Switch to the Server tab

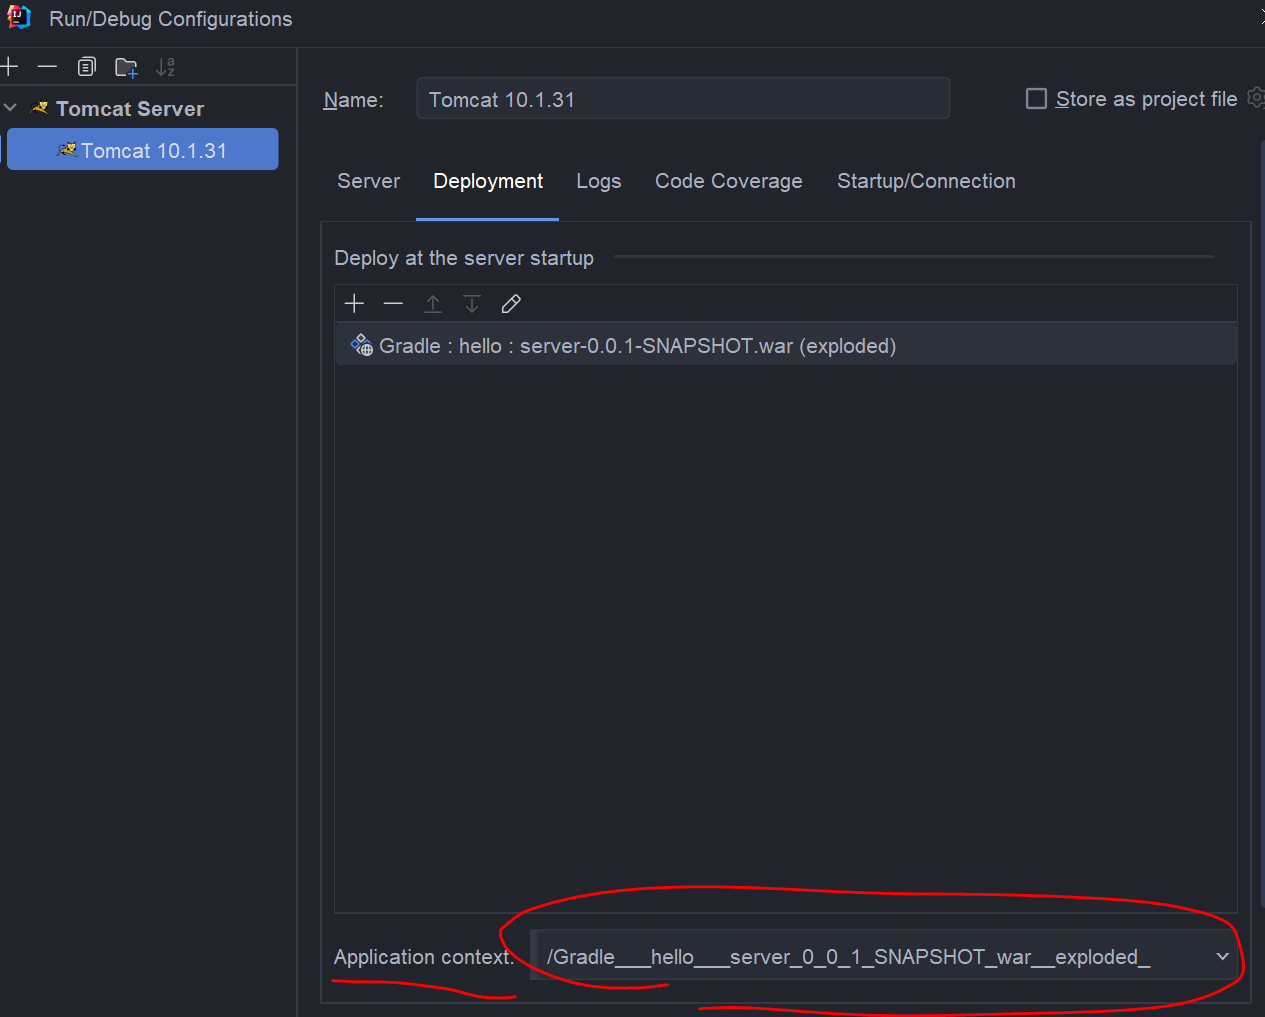click(368, 181)
